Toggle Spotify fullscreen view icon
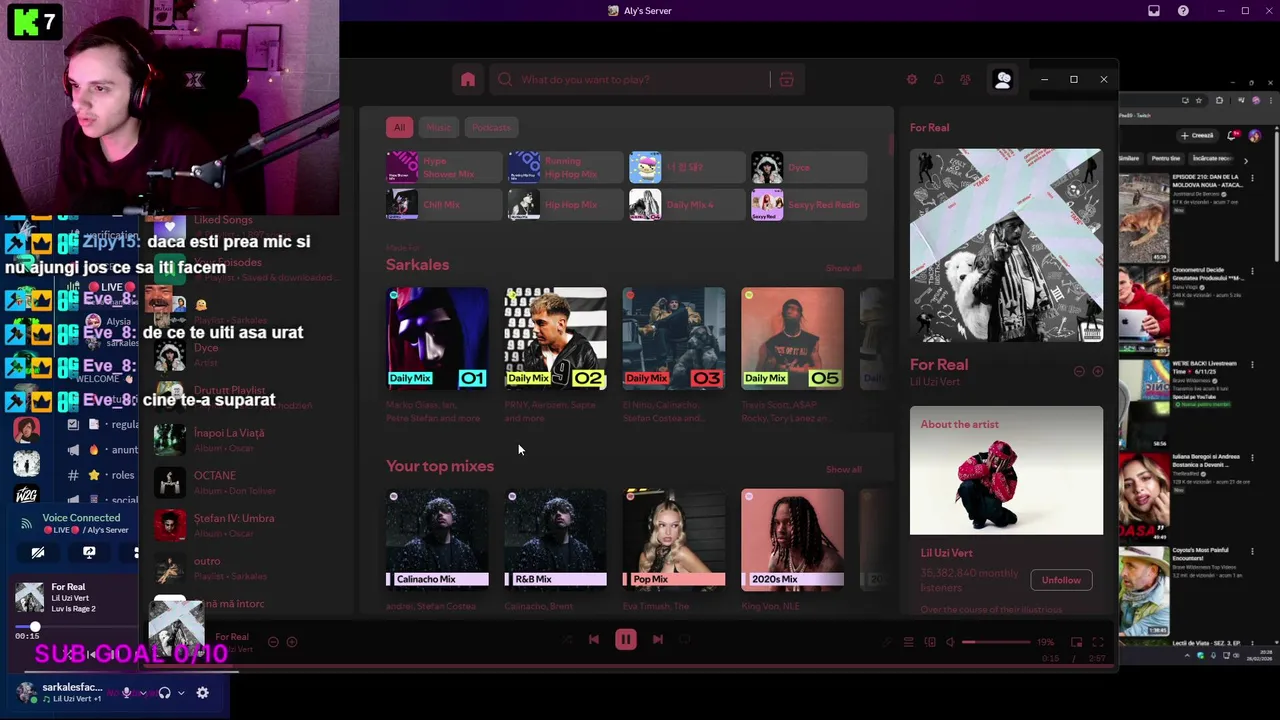The height and width of the screenshot is (720, 1280). (x=1097, y=642)
